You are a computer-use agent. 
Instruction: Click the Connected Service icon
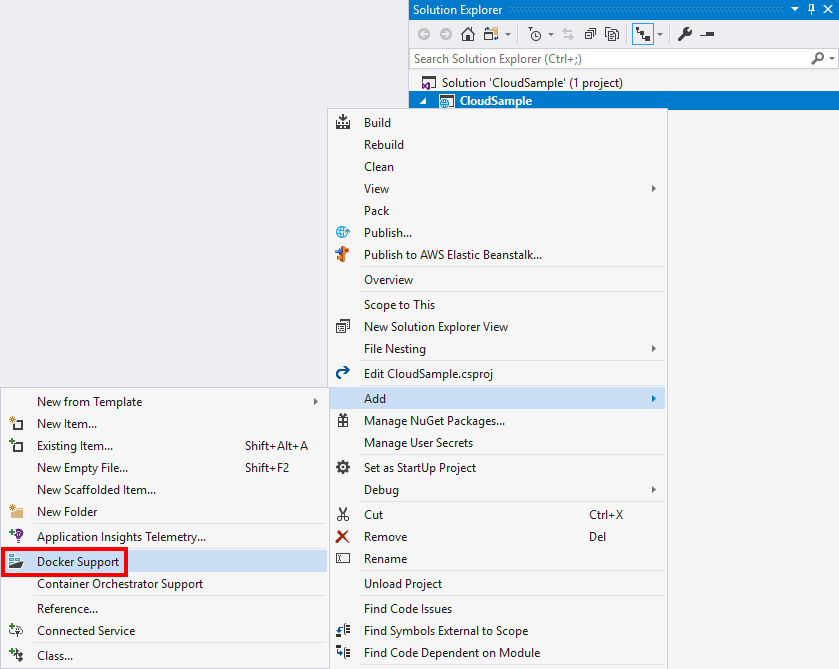click(x=16, y=630)
